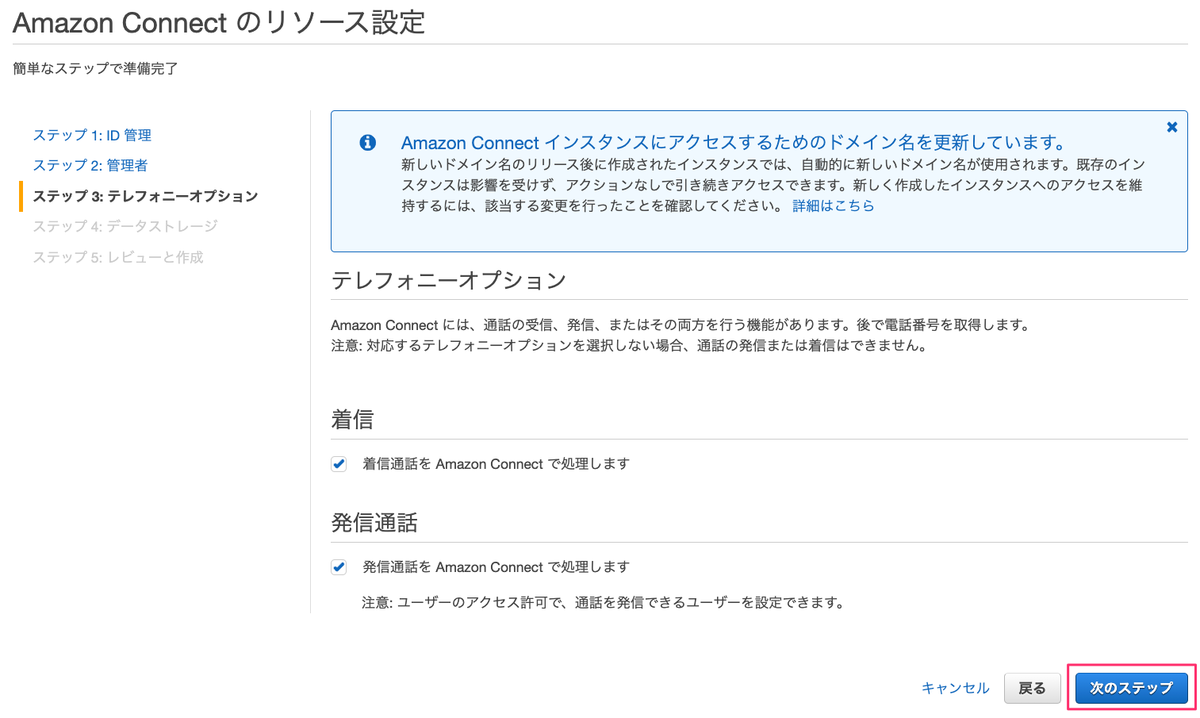Click the 簡単なステップで準備完了 subtitle
Viewport: 1200px width, 718px height.
click(96, 69)
